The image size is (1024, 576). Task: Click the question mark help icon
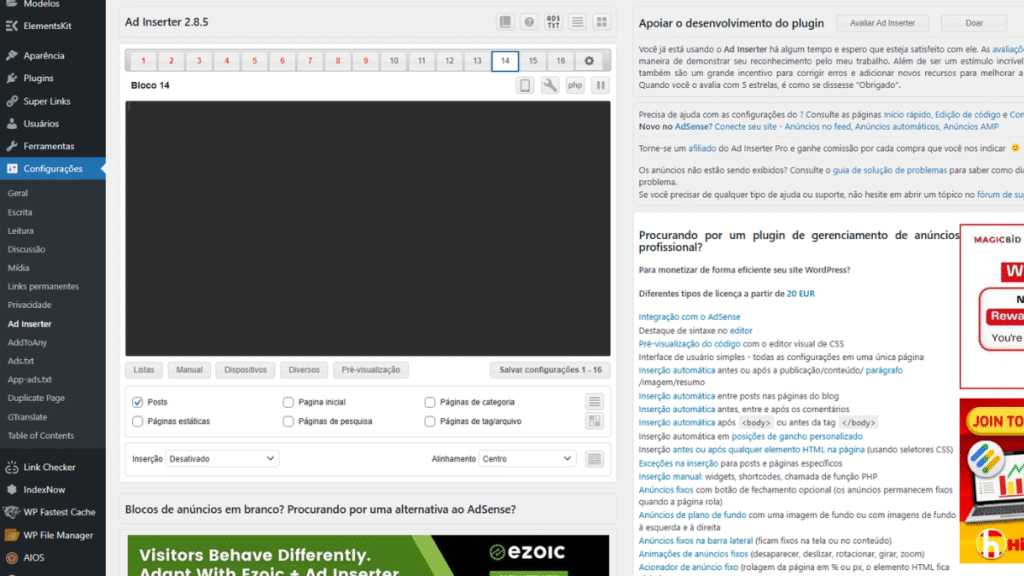(528, 21)
